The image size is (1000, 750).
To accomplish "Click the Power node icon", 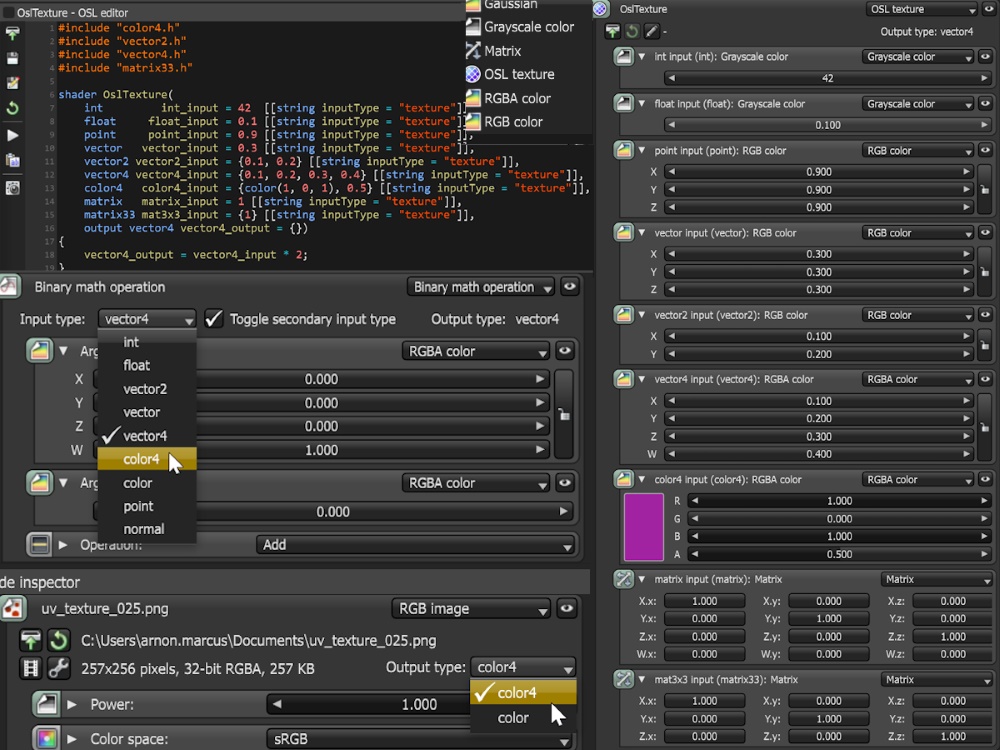I will click(46, 704).
